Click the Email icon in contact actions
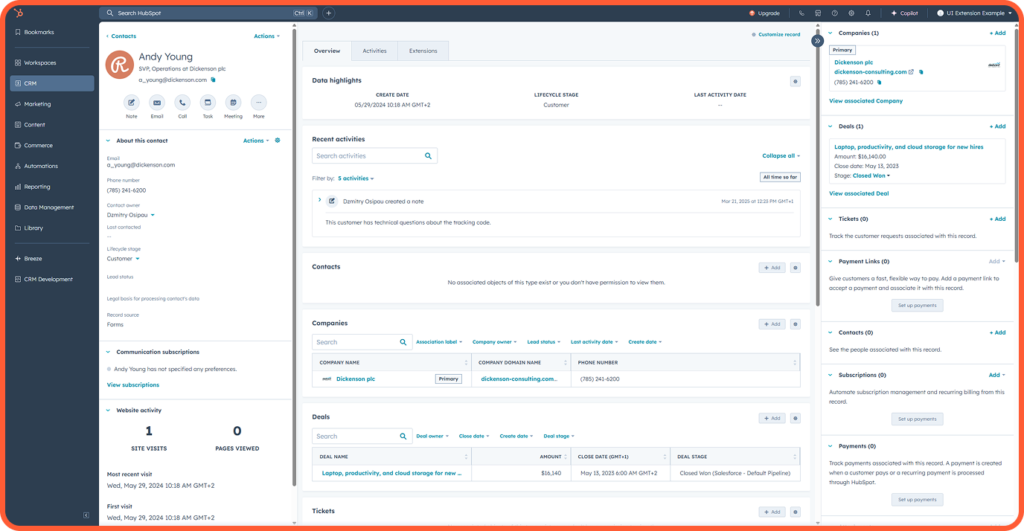Screen dimensions: 1024x531 tap(157, 103)
